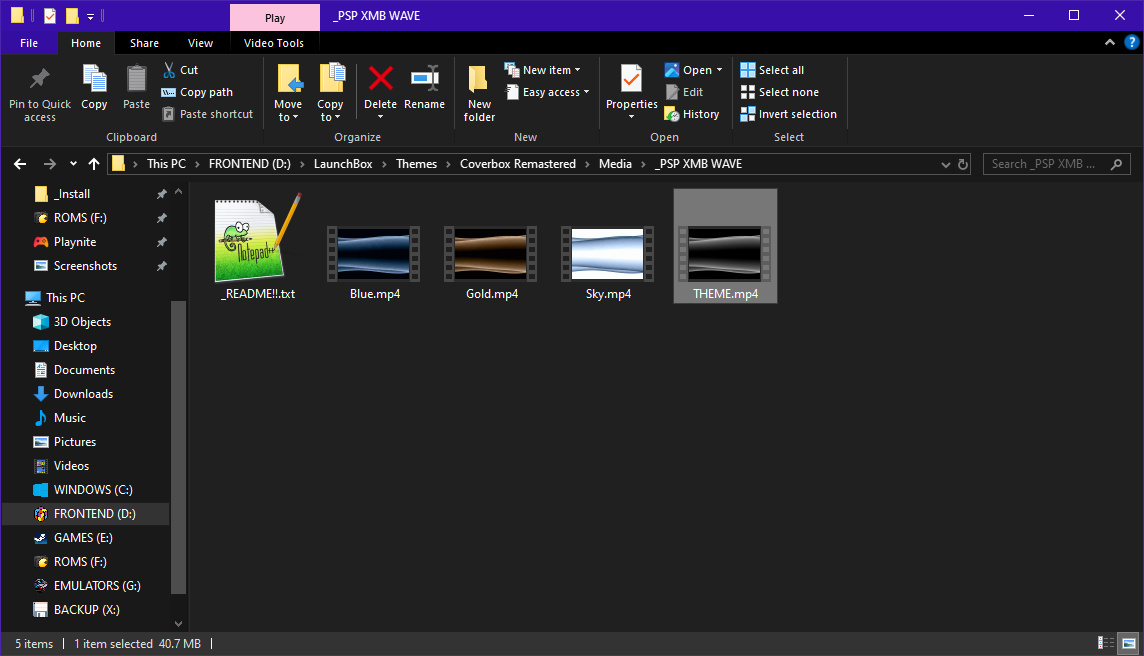Expand the Open button dropdown arrow

pyautogui.click(x=719, y=70)
